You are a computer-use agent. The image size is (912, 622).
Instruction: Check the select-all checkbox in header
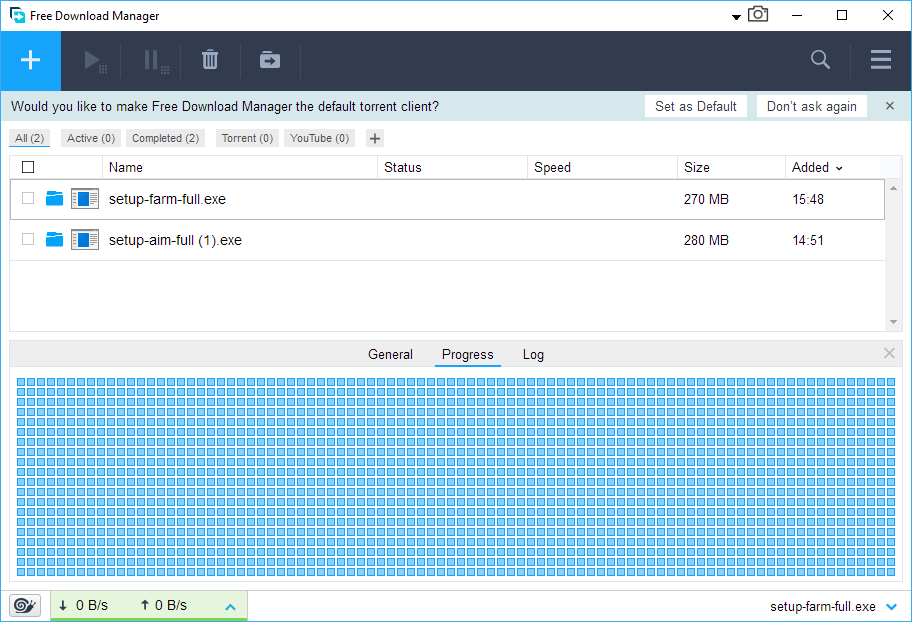28,168
